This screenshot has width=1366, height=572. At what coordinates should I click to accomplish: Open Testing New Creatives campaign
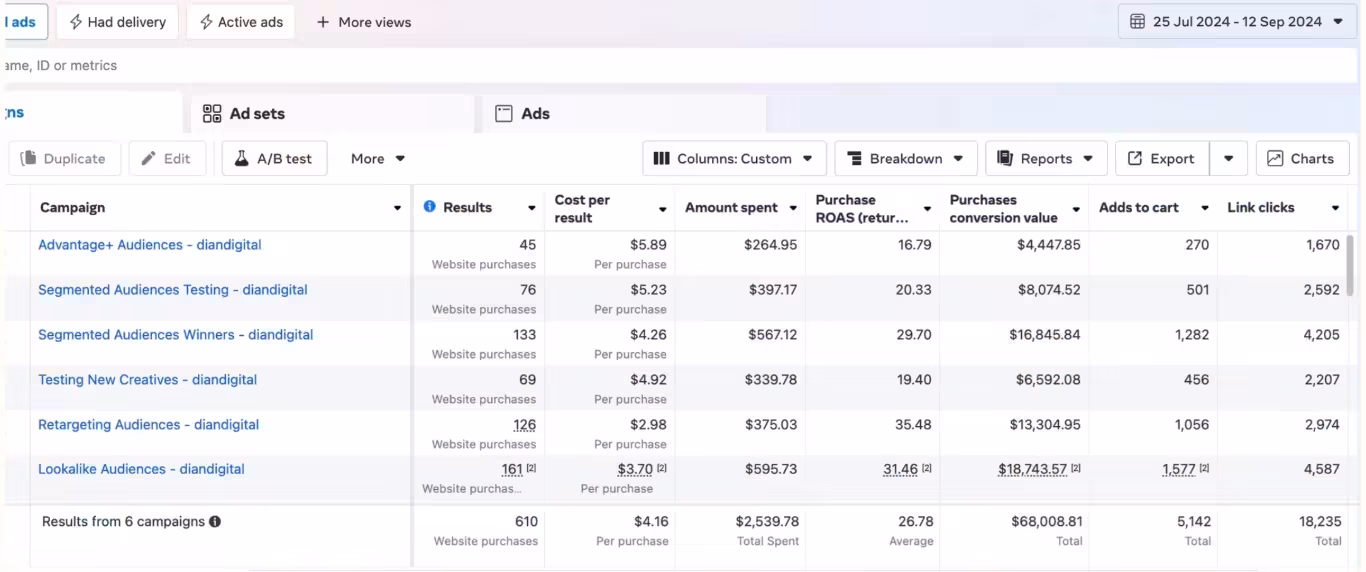(x=148, y=380)
